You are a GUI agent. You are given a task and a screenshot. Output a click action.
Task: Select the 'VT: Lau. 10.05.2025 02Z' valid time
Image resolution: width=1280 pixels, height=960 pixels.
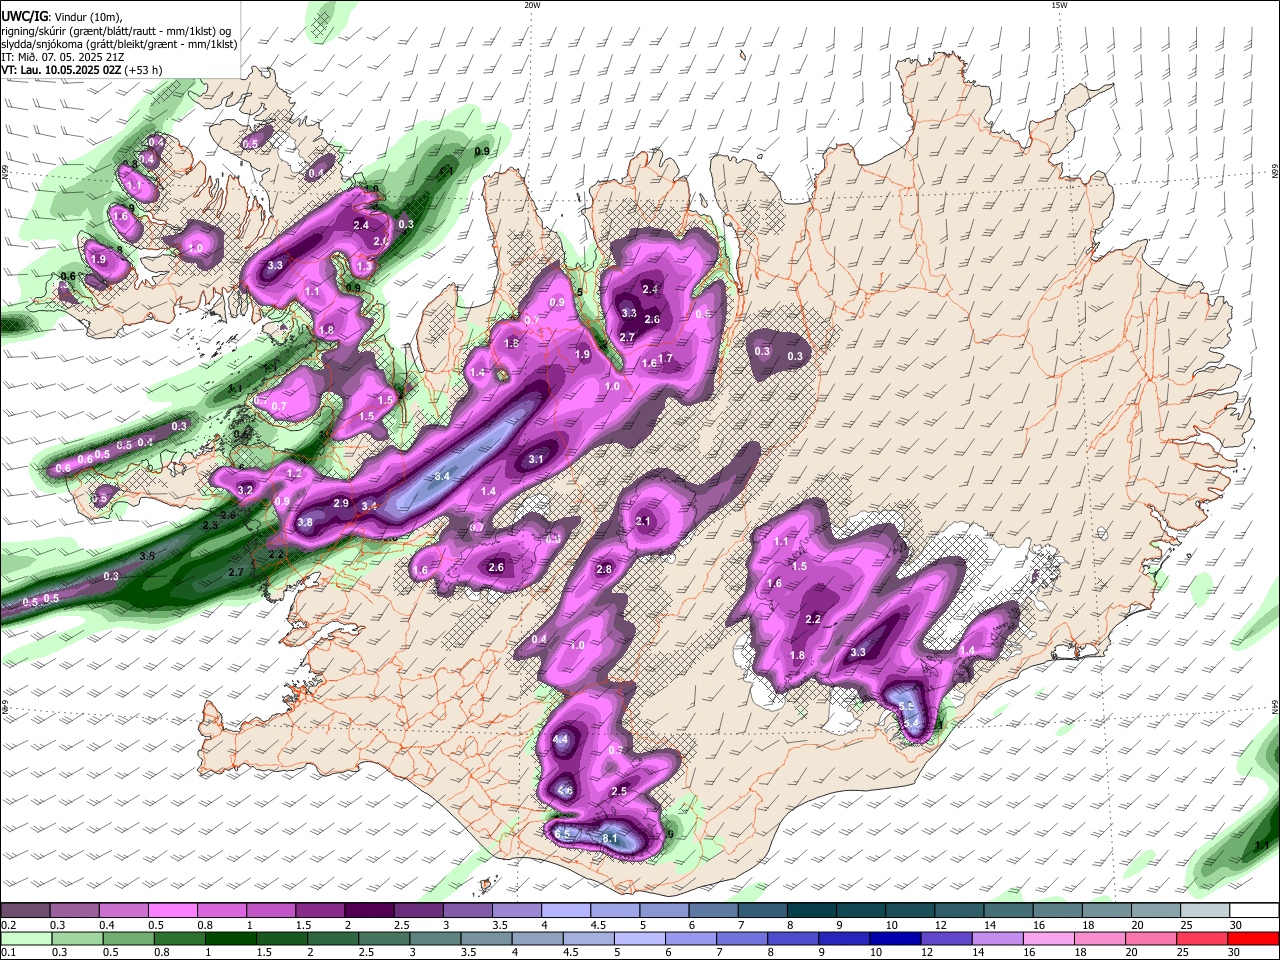click(61, 70)
